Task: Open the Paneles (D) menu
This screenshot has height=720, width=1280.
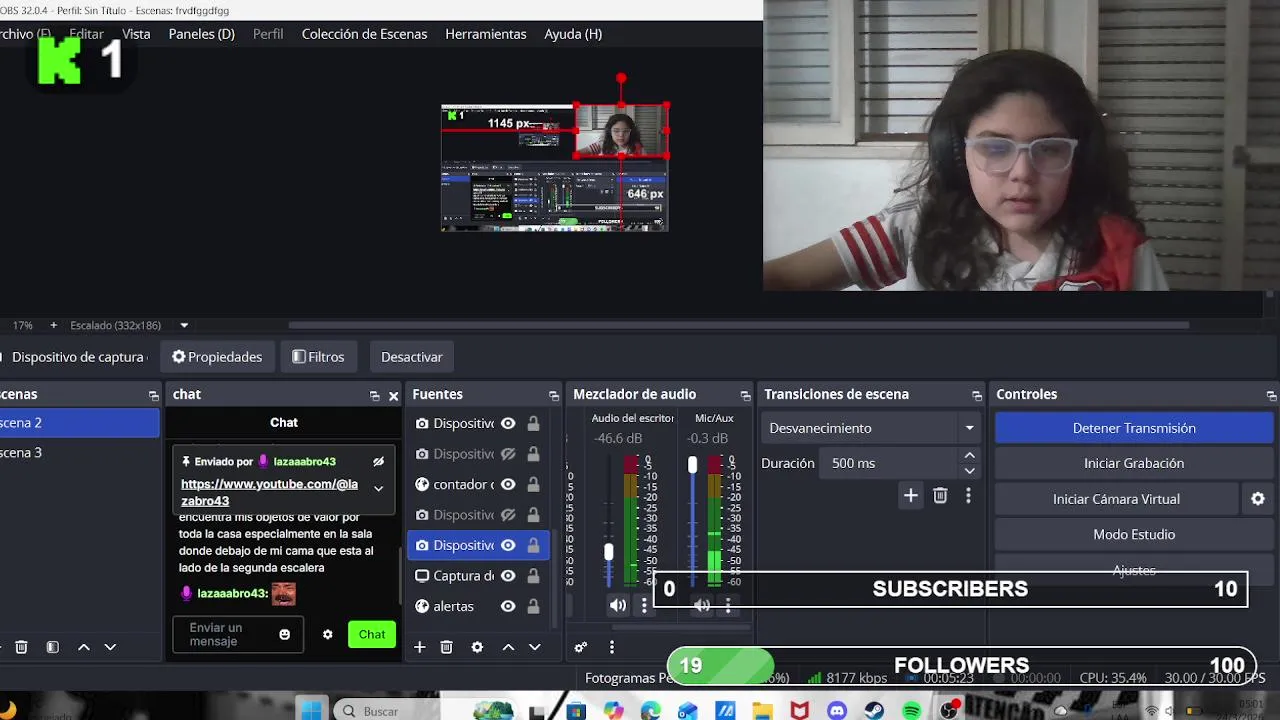Action: tap(202, 34)
